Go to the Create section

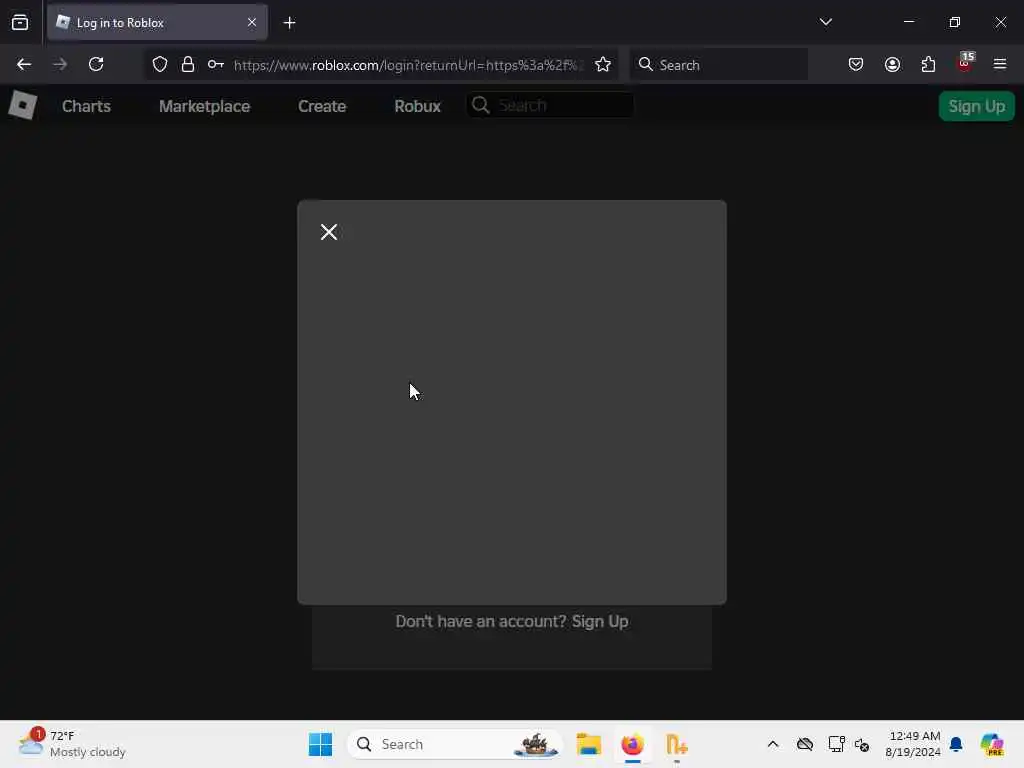click(322, 106)
